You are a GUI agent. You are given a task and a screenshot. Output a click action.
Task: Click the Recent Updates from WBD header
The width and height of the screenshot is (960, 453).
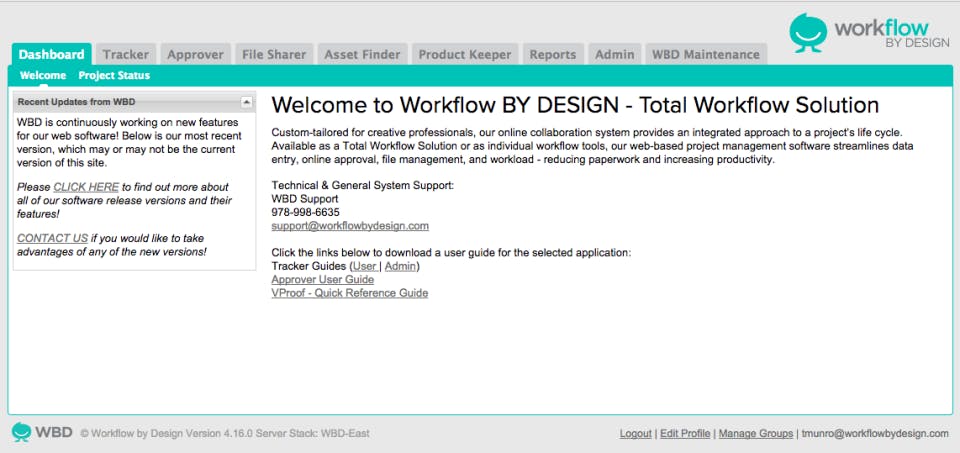coord(134,102)
